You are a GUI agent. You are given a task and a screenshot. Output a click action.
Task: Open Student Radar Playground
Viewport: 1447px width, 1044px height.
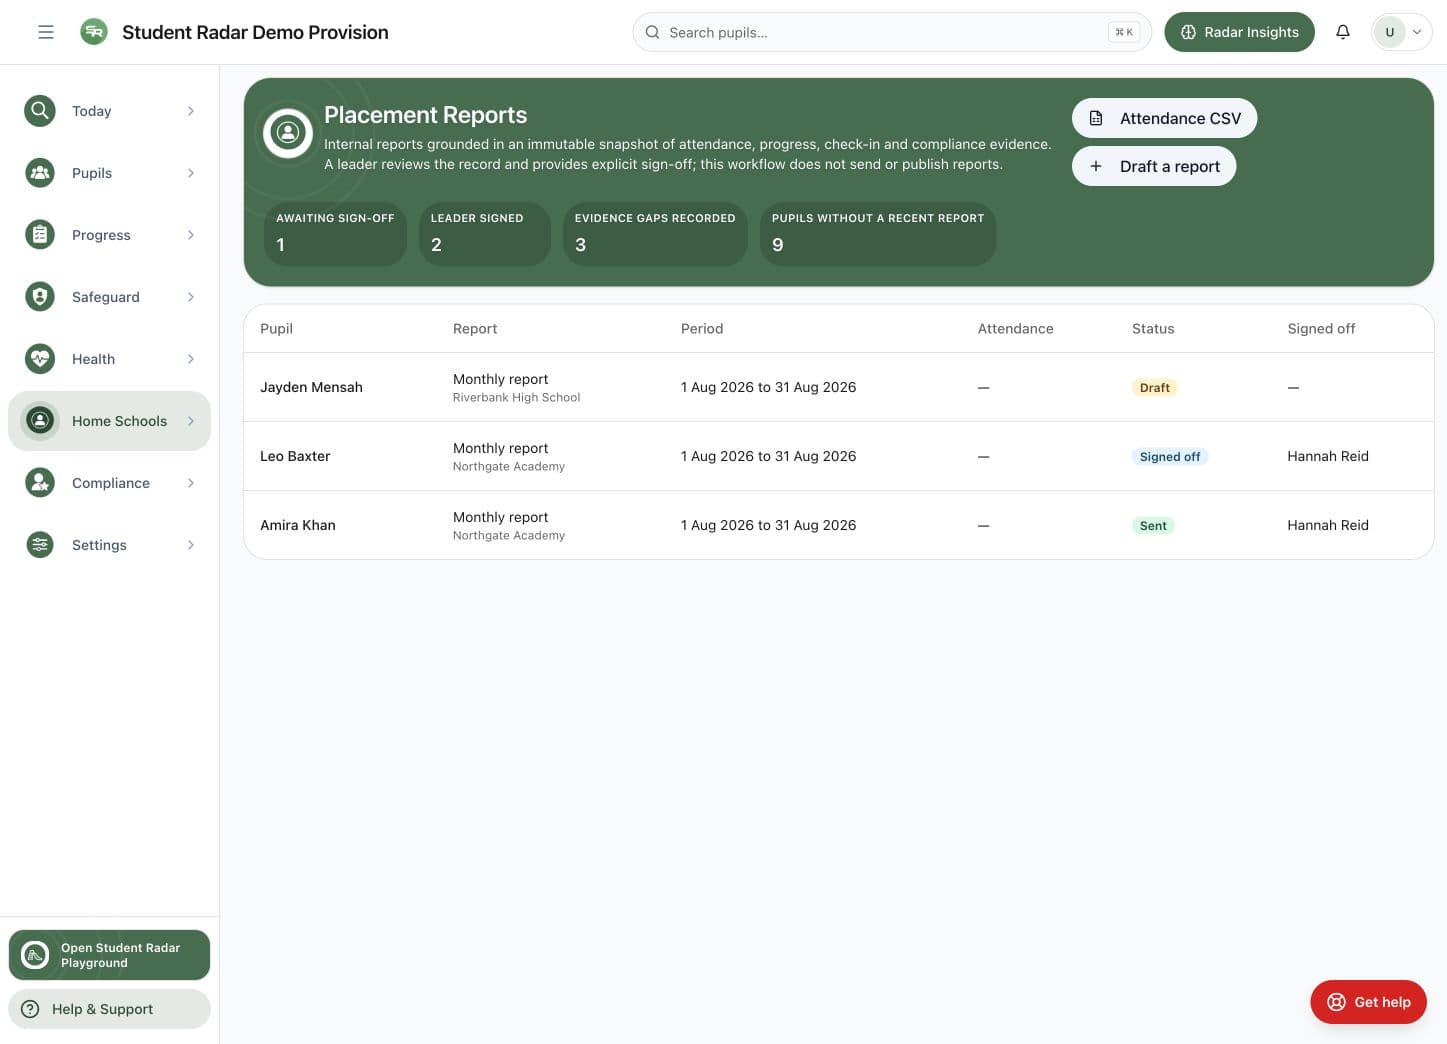[109, 955]
